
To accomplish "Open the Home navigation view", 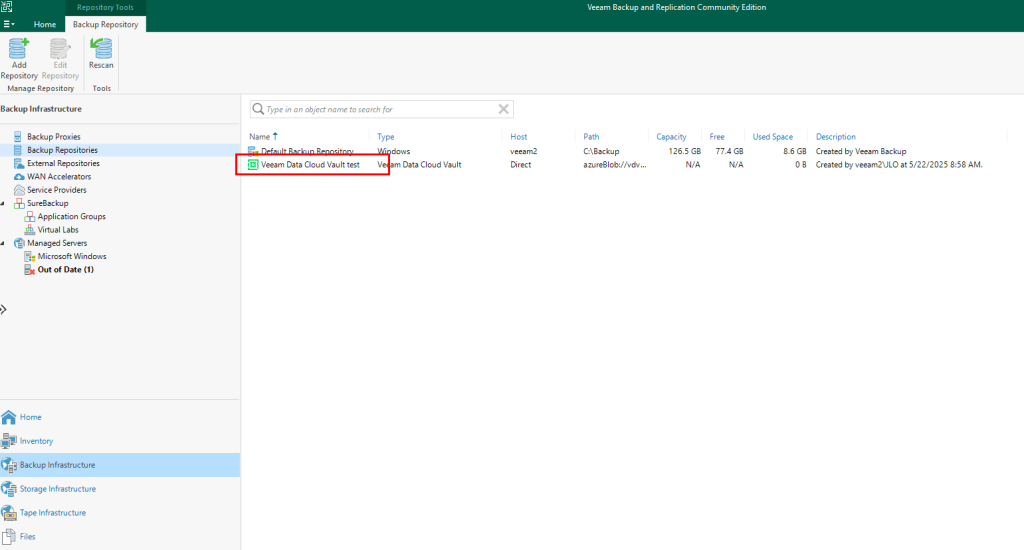I will 30,417.
